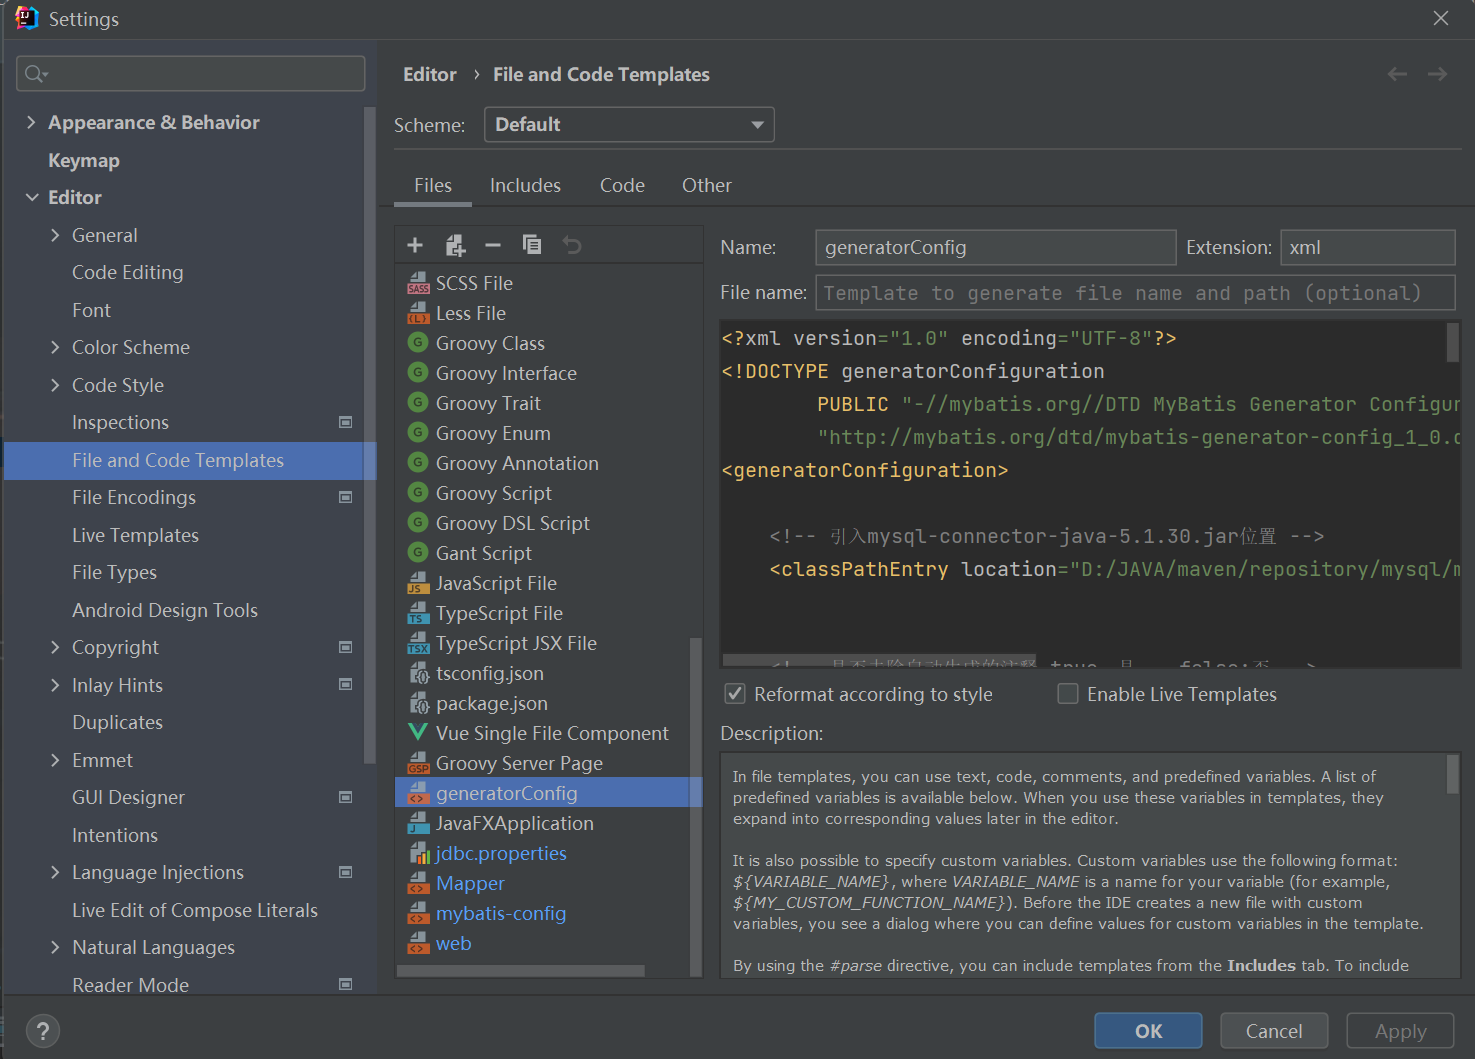Screen dimensions: 1475x1059
Task: Open the Scheme dropdown
Action: coord(629,125)
